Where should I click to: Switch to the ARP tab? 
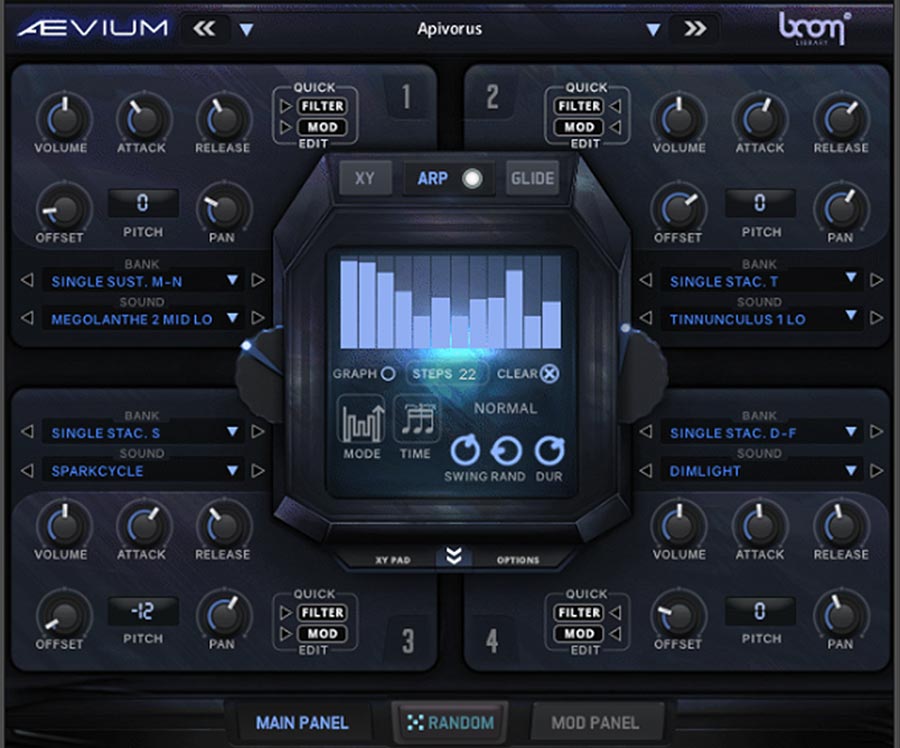coord(432,178)
